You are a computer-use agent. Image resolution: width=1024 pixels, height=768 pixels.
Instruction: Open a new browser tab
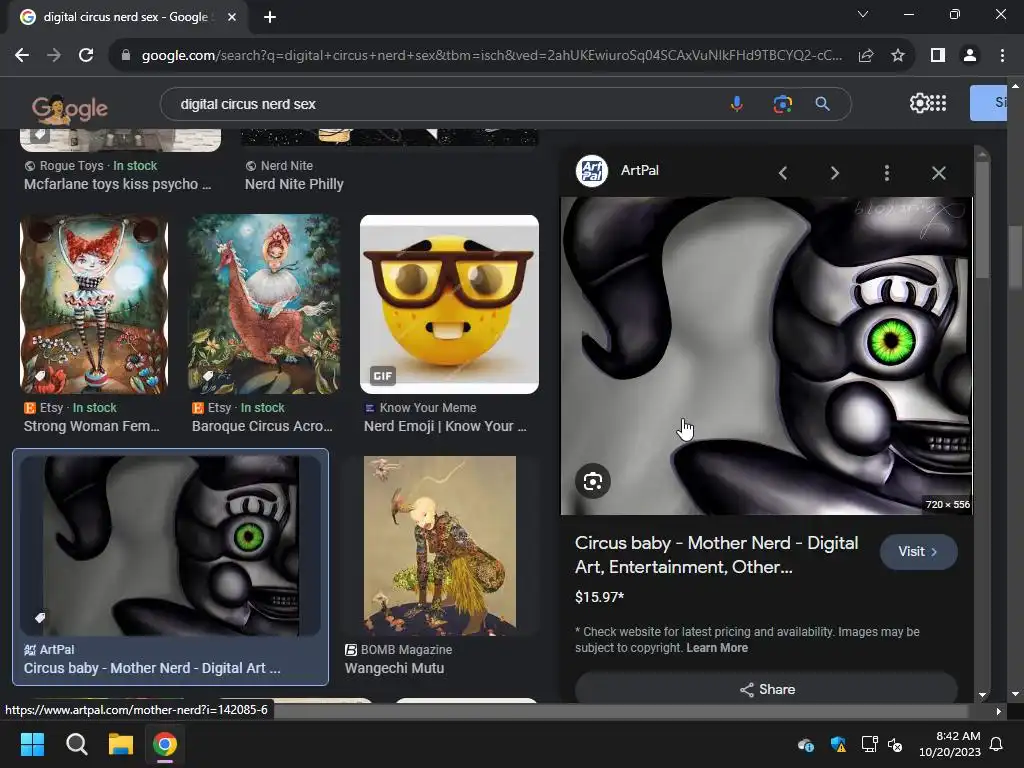click(x=270, y=17)
